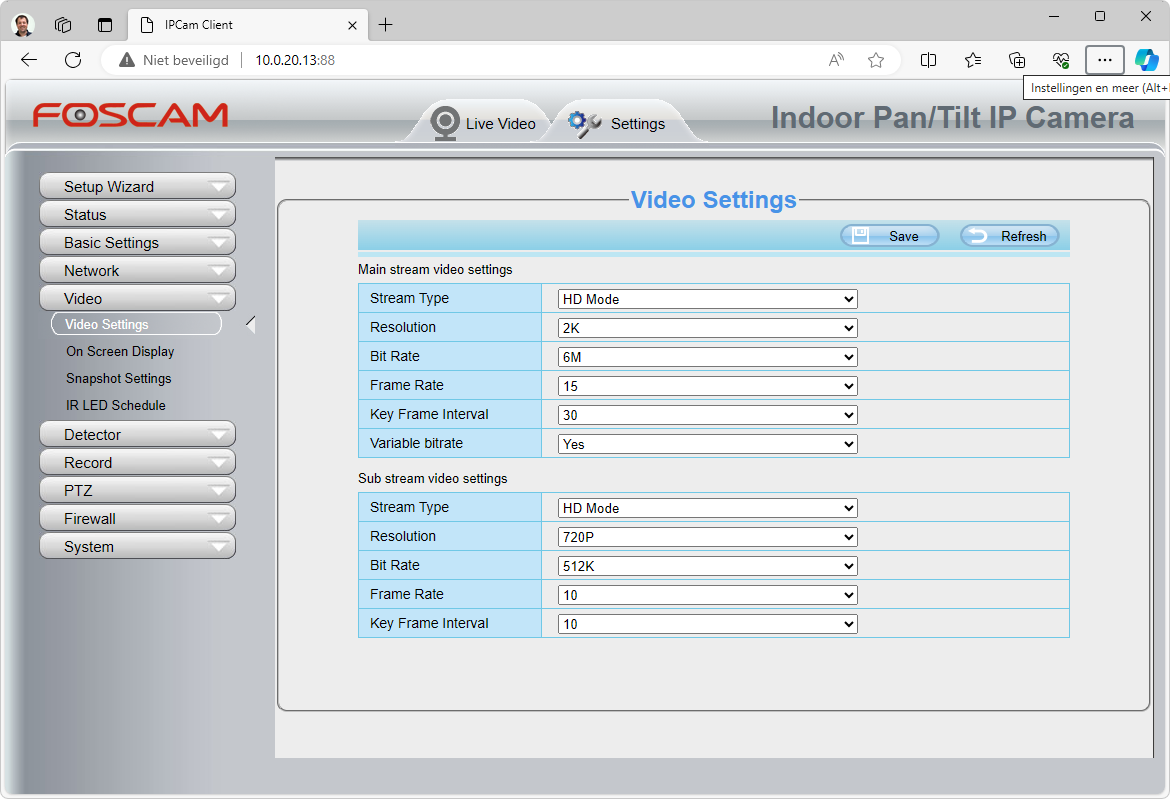This screenshot has height=799, width=1170.
Task: Open the main stream Resolution dropdown
Action: (x=707, y=328)
